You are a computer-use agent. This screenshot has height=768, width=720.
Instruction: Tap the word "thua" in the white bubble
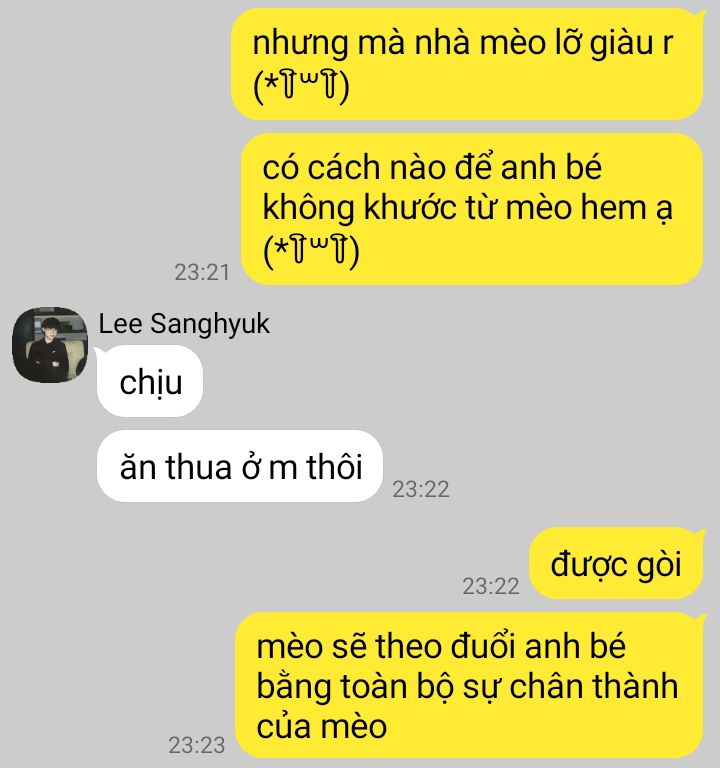(198, 467)
